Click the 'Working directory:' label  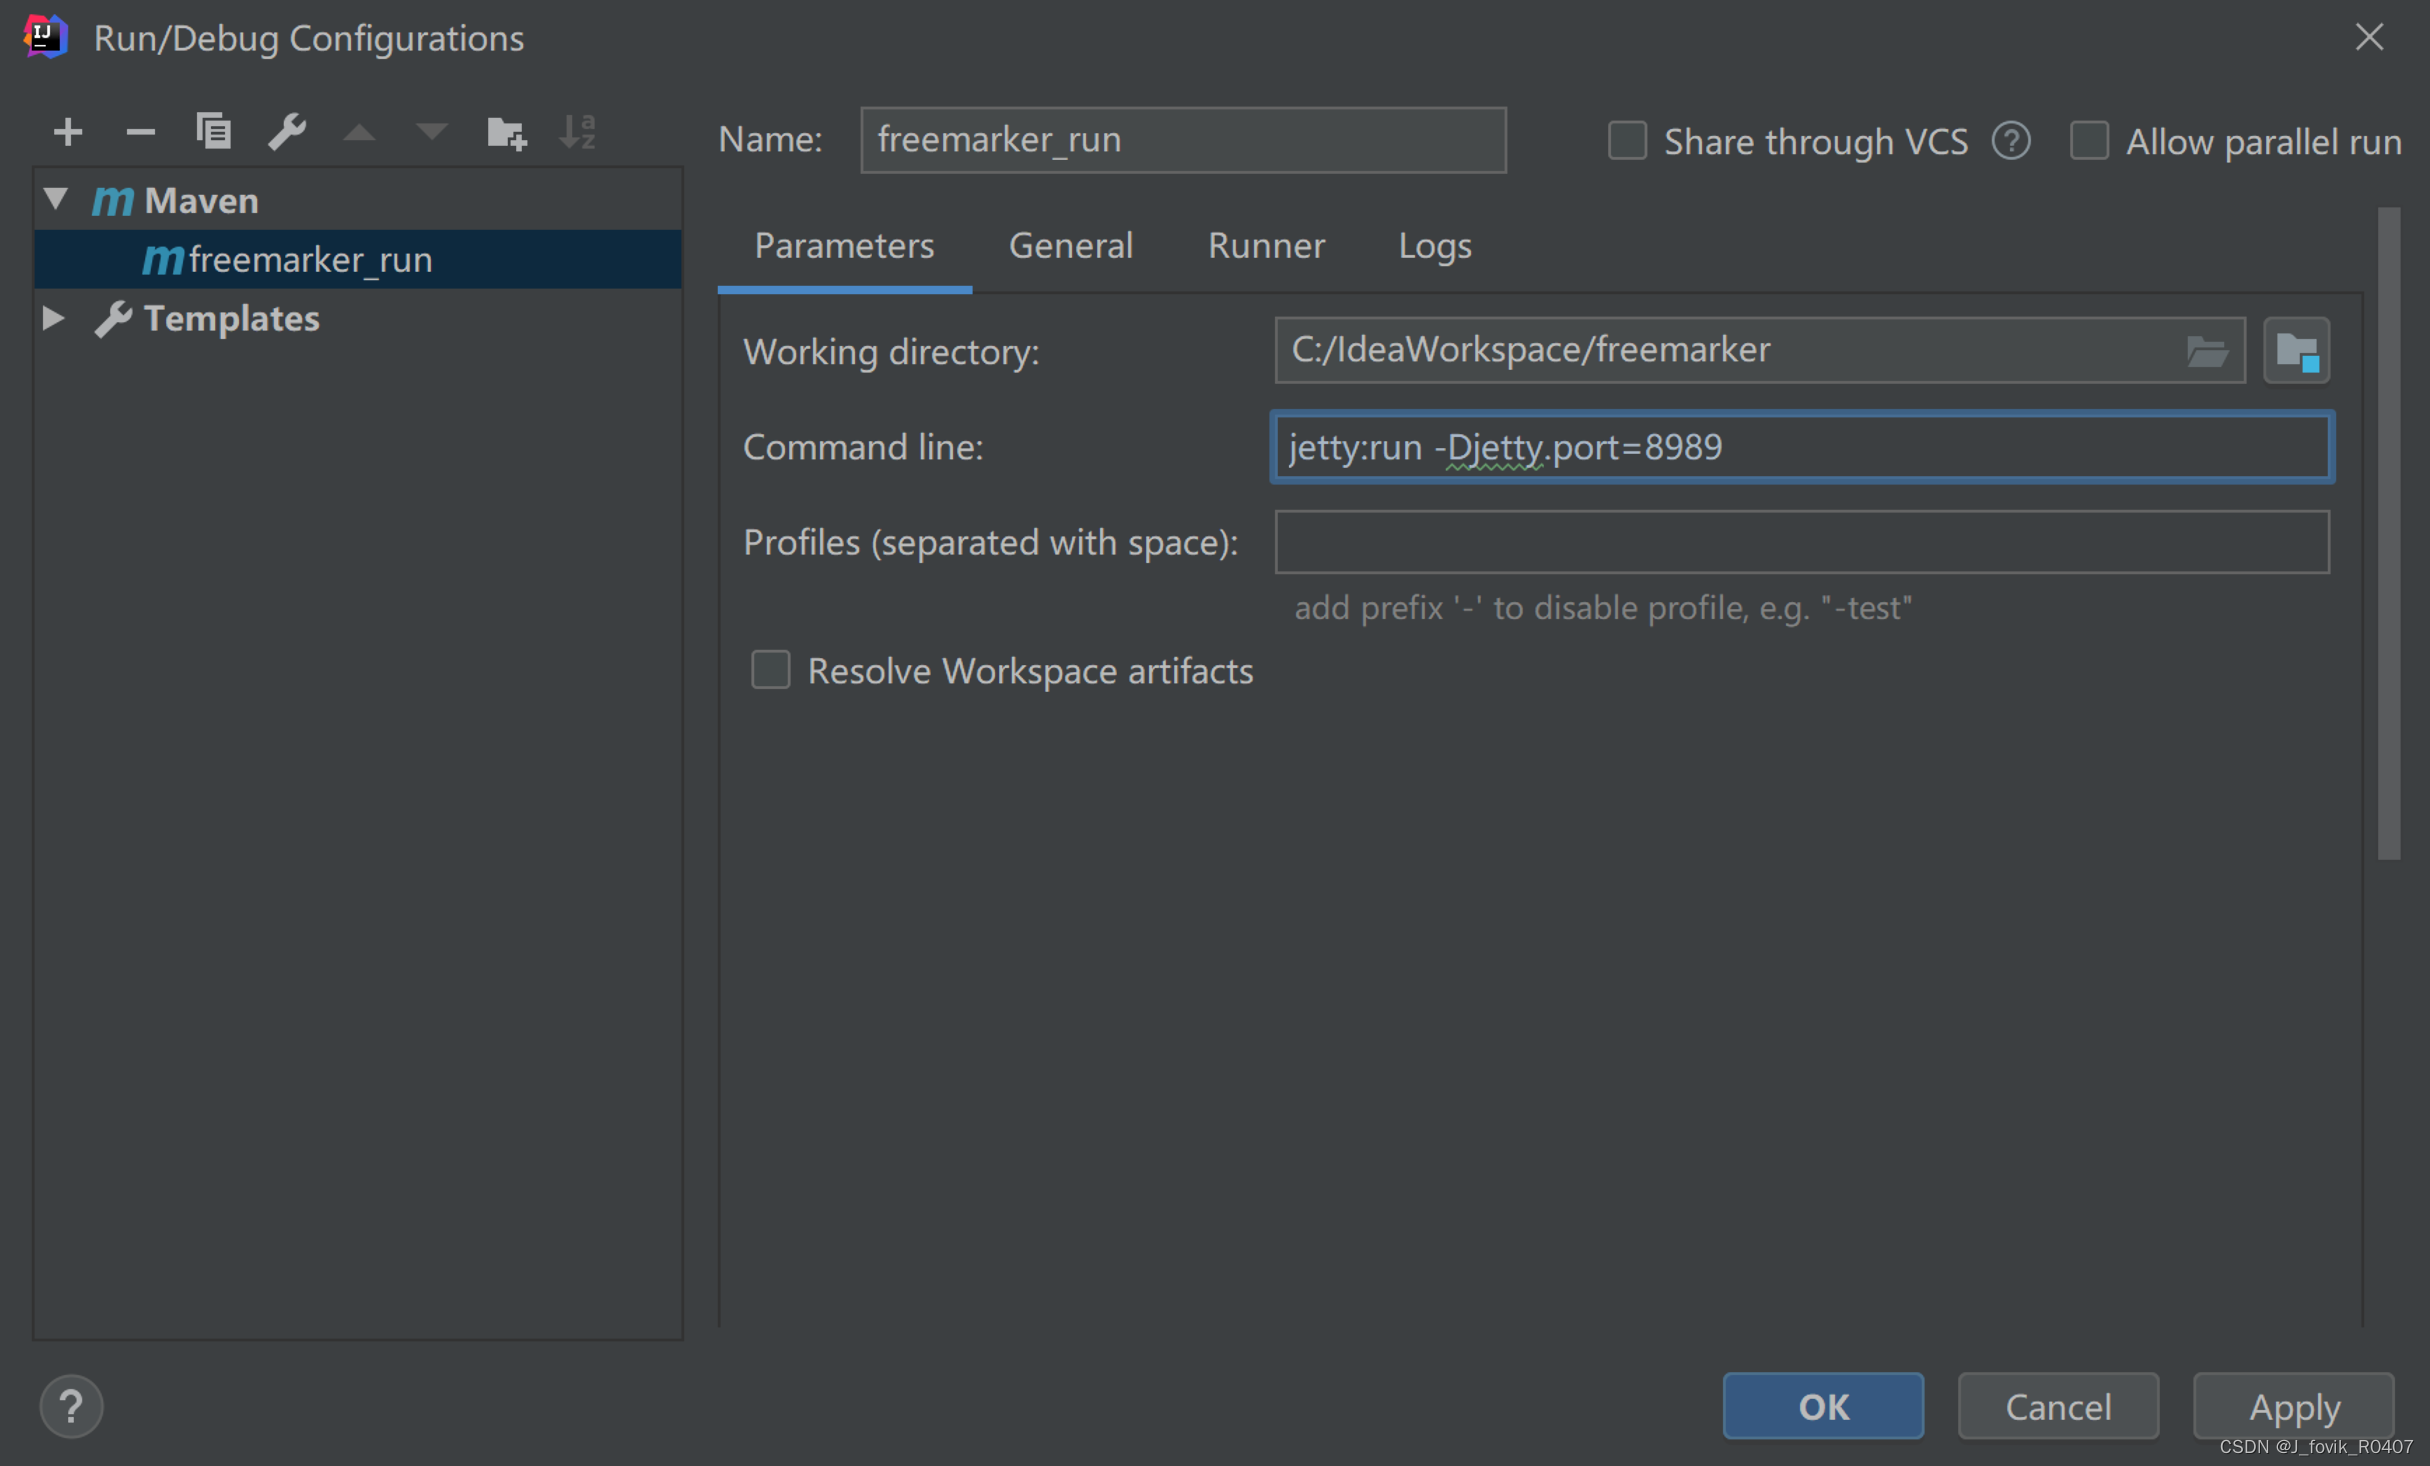click(891, 352)
